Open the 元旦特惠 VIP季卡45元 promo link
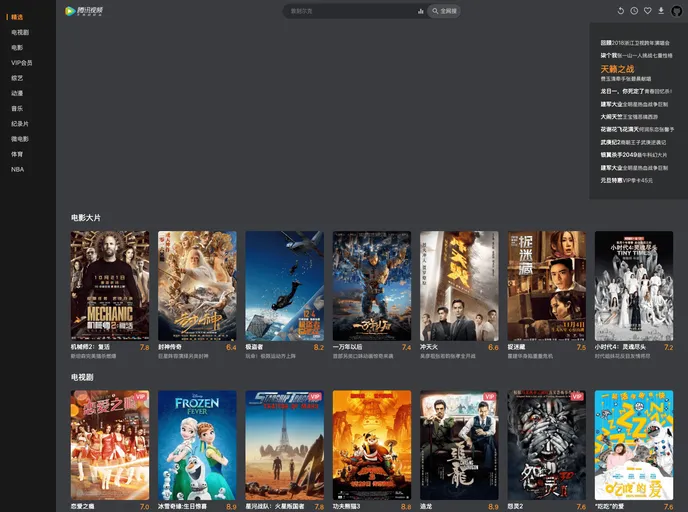This screenshot has height=512, width=688. [627, 180]
